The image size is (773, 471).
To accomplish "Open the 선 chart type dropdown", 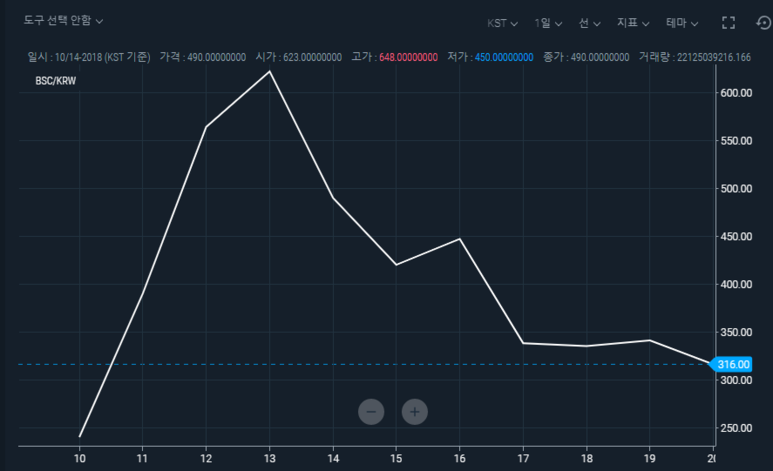I will (x=590, y=23).
